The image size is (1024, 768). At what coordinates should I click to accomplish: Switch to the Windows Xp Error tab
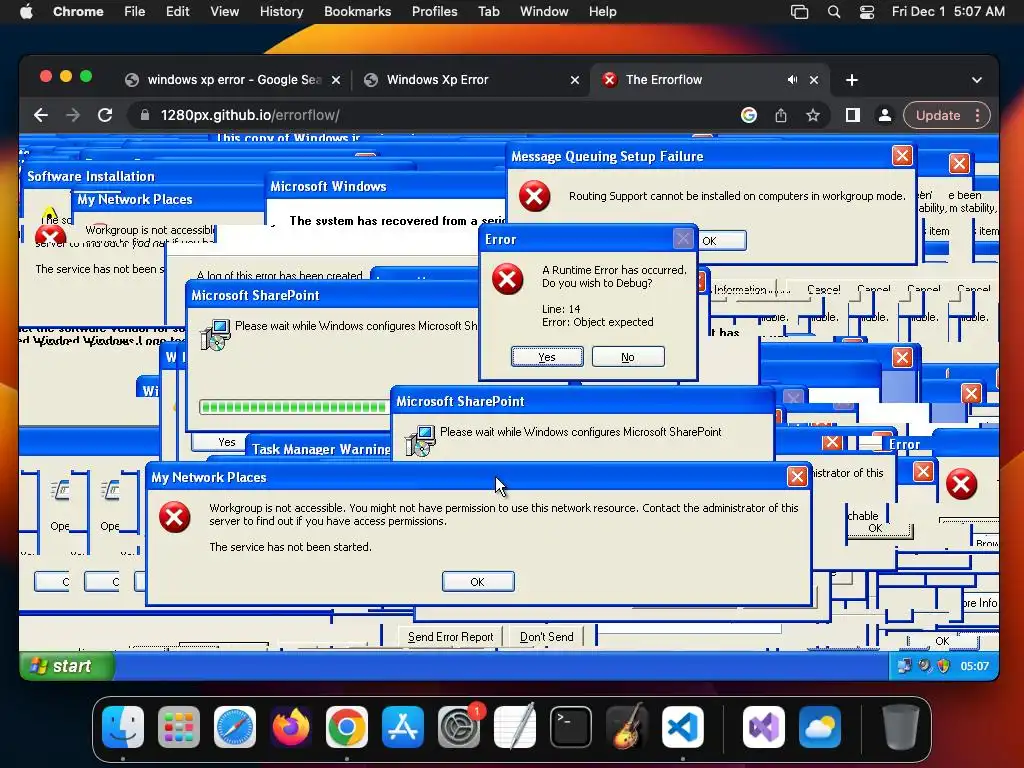(x=470, y=80)
